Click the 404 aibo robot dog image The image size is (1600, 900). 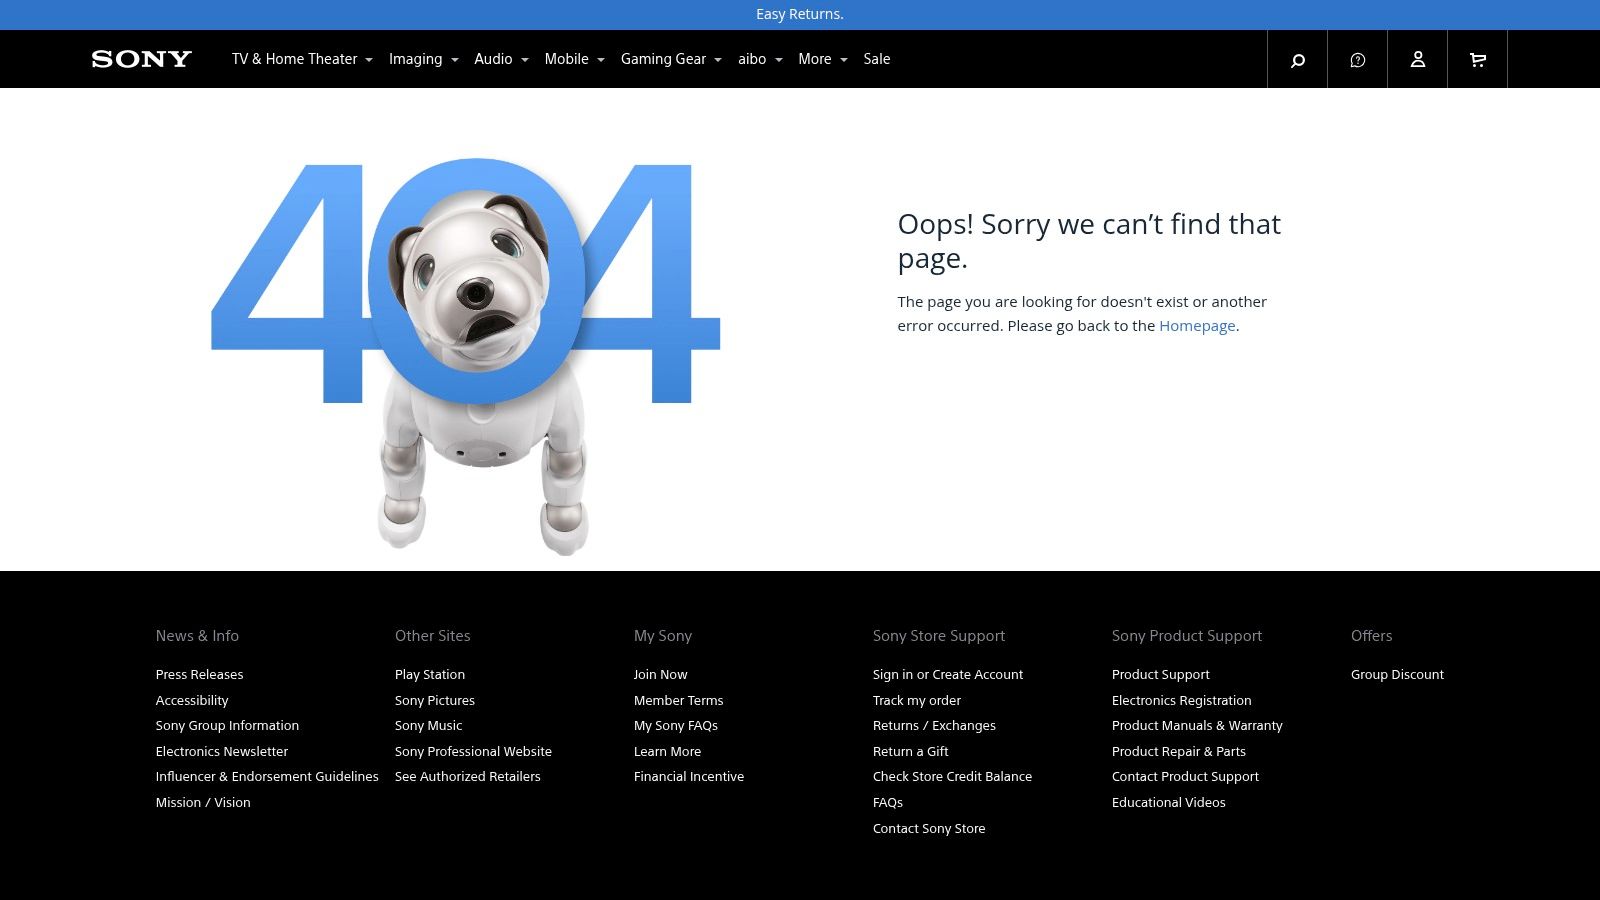466,355
